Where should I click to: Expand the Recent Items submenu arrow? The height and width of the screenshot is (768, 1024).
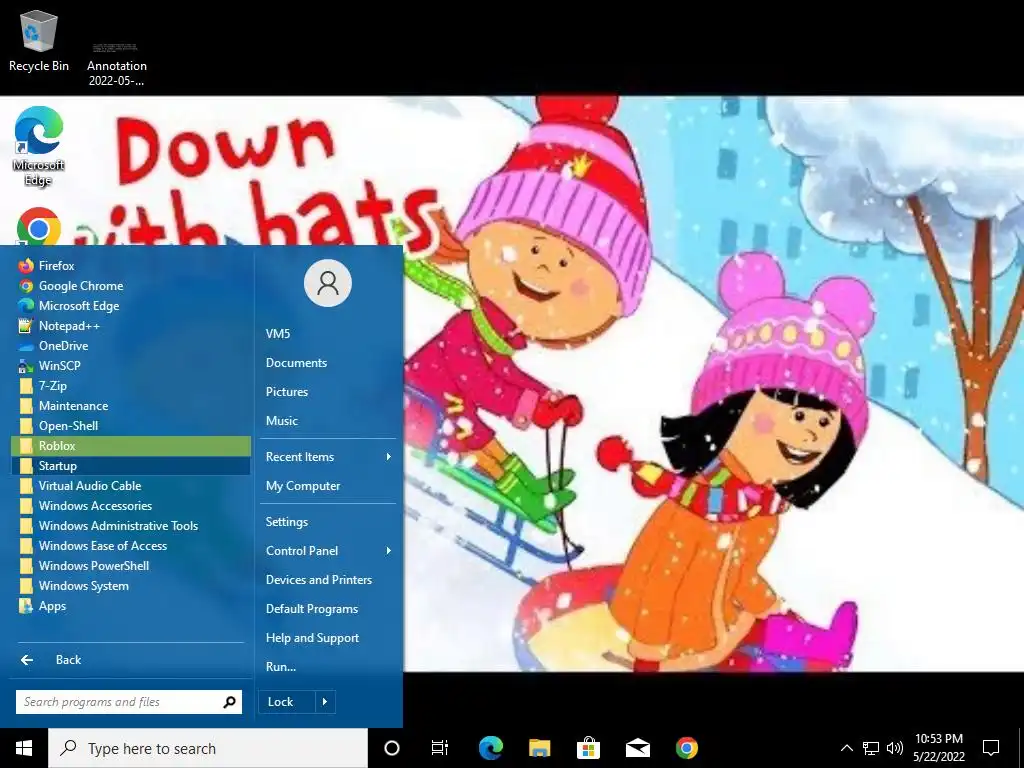click(389, 457)
